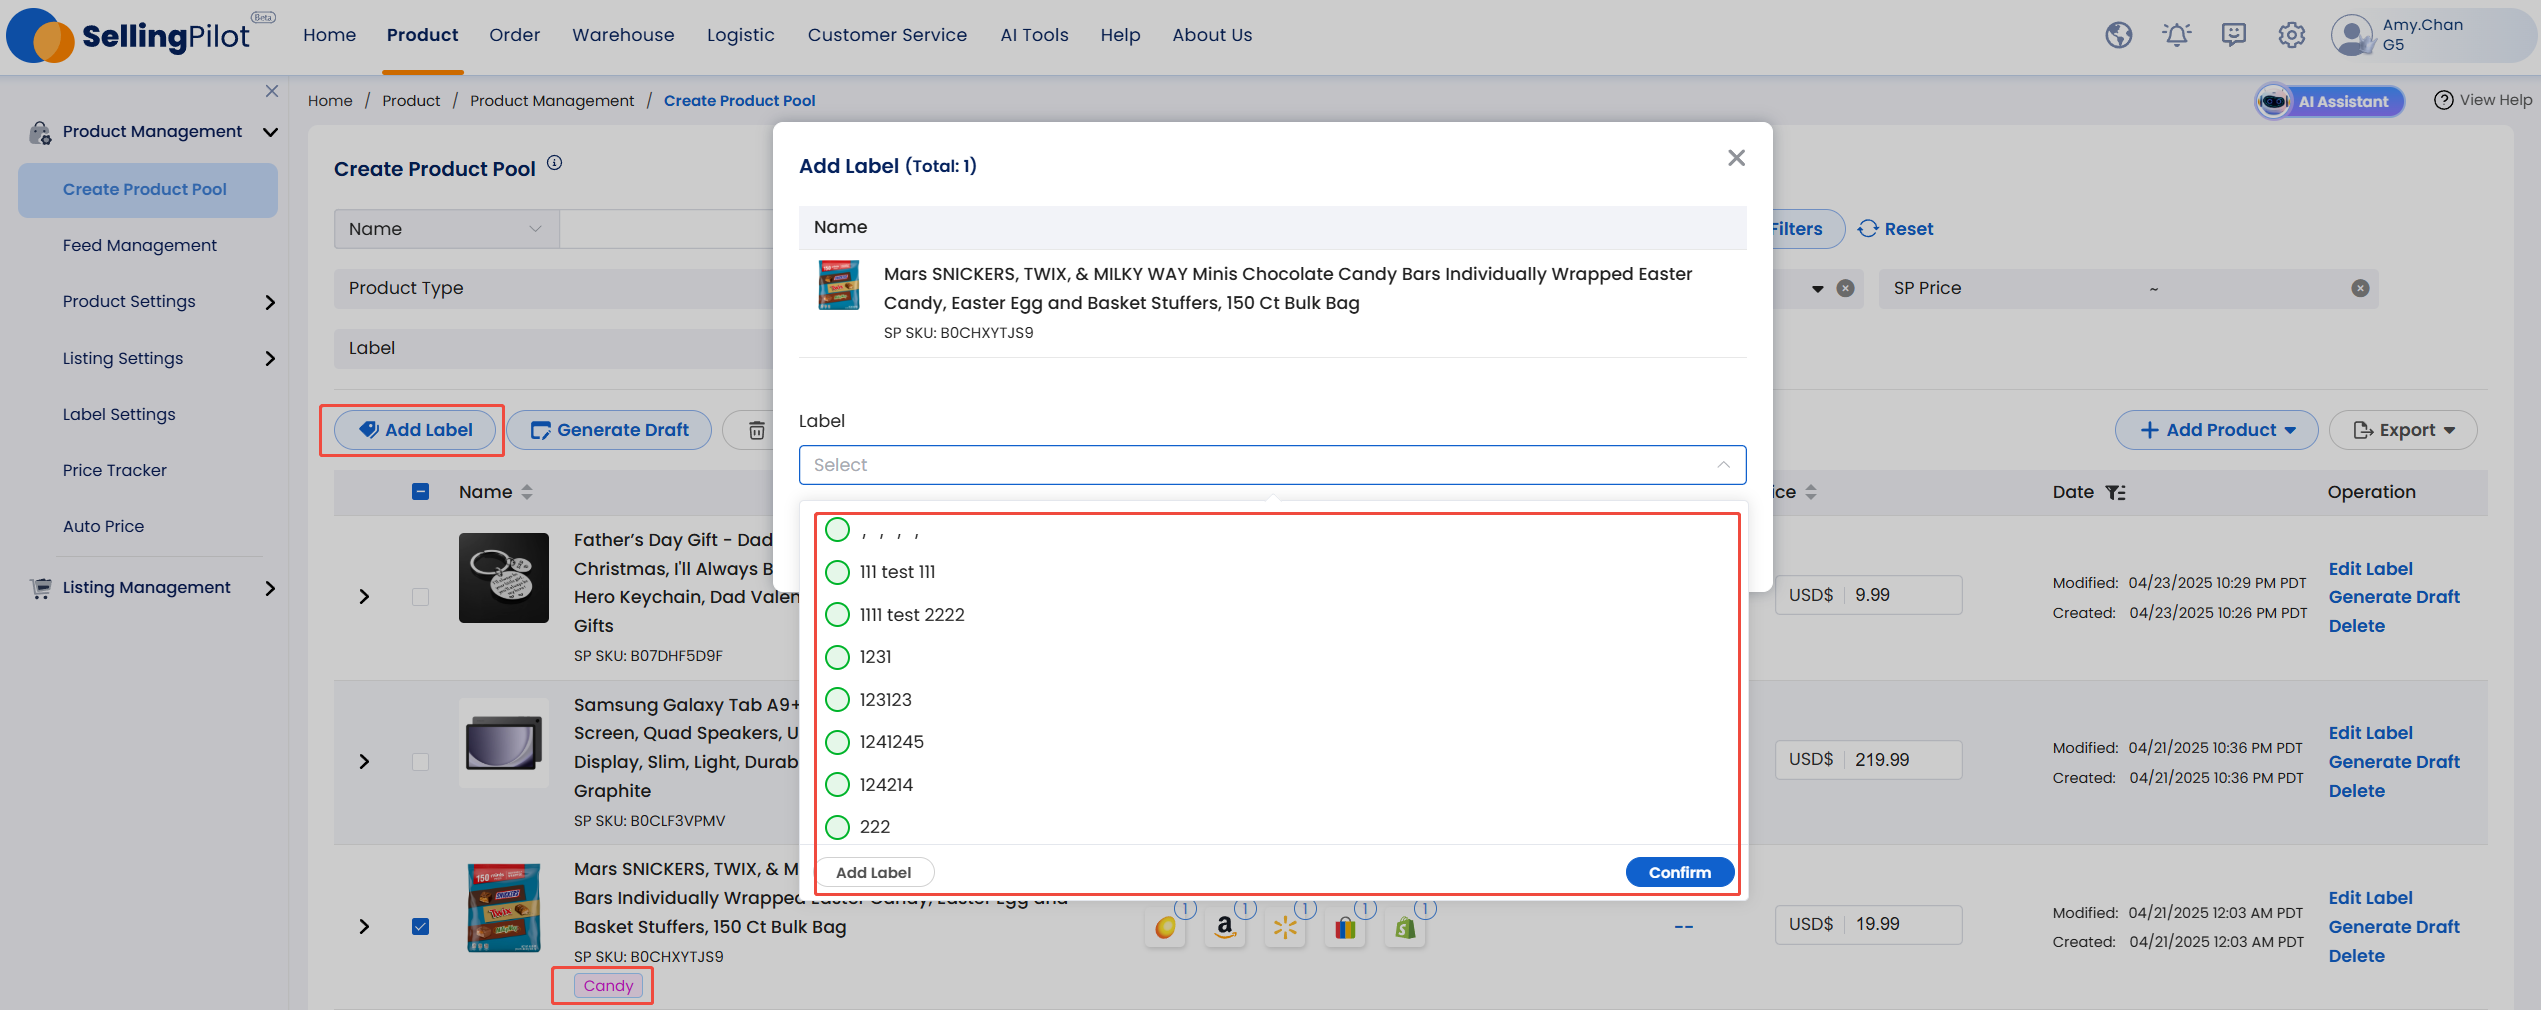Select the '124214' label option
2541x1010 pixels.
[x=838, y=784]
